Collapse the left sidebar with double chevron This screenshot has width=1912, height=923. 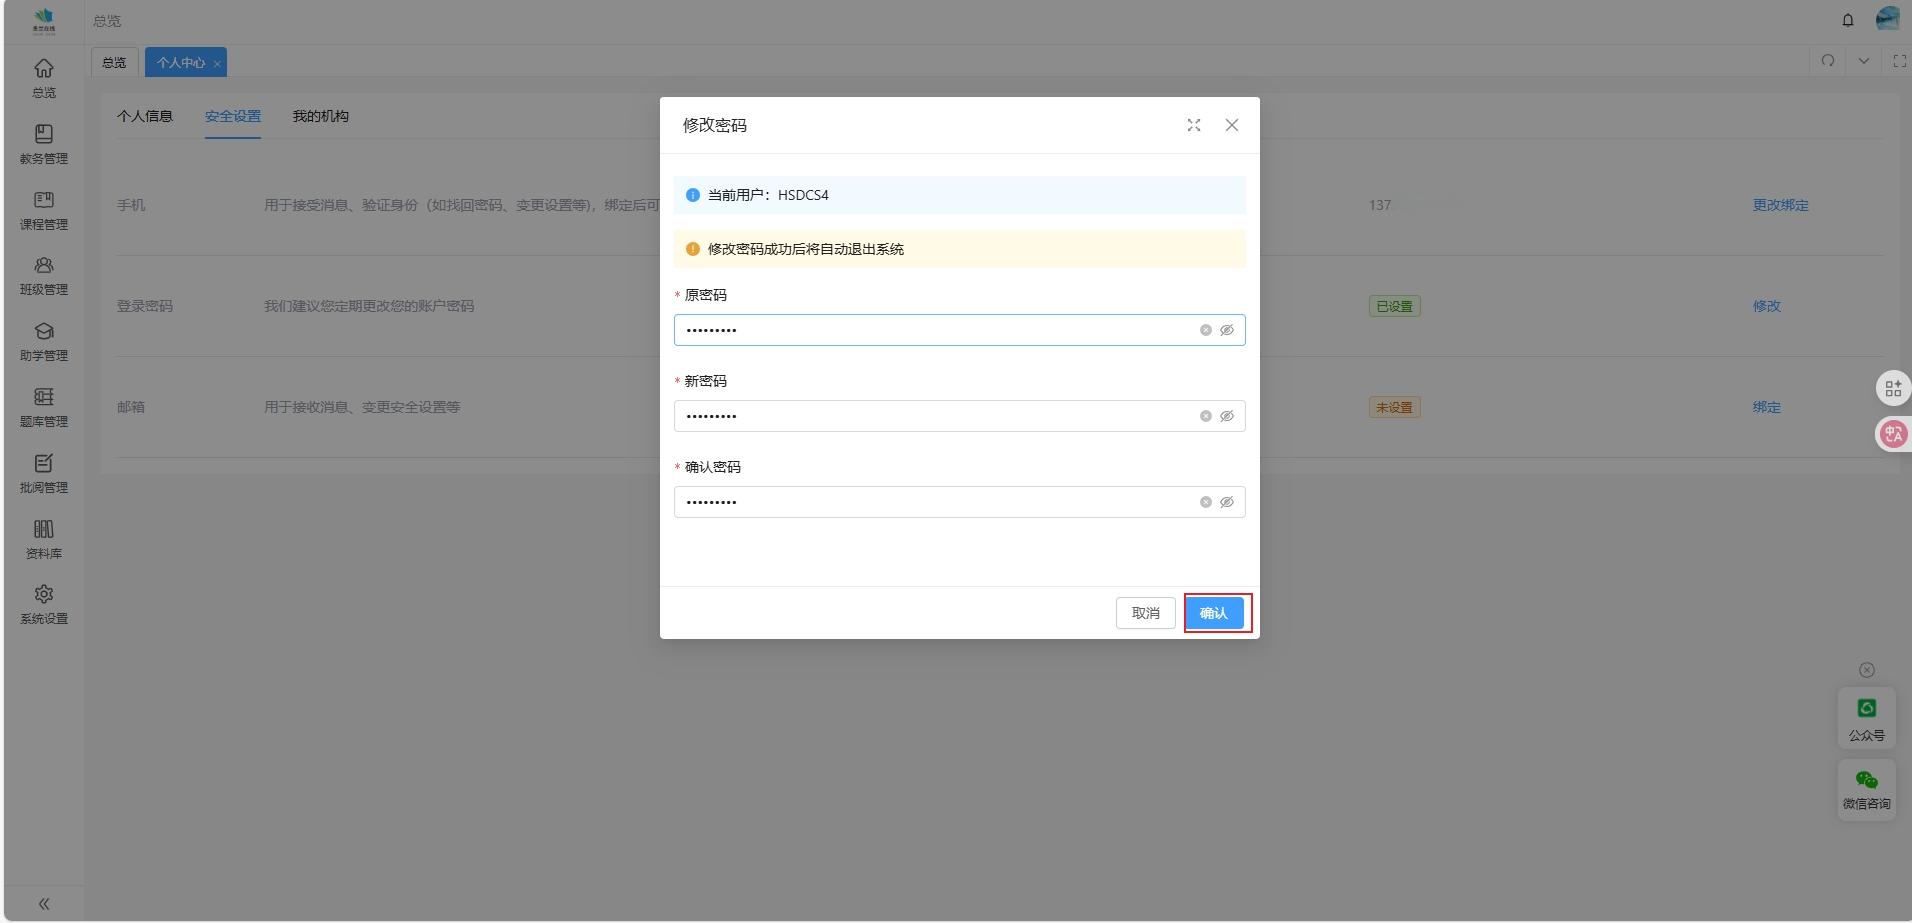coord(44,903)
